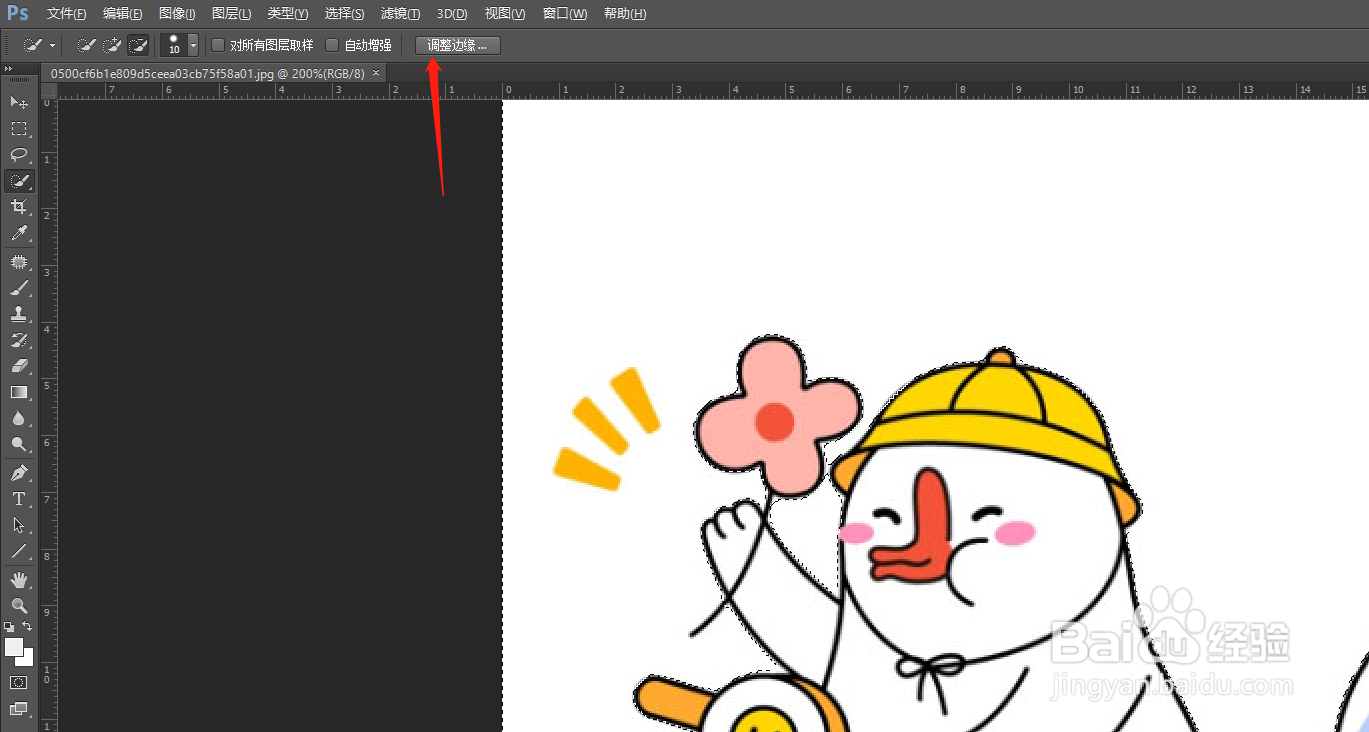
Task: Select the Pen tool
Action: tap(19, 473)
